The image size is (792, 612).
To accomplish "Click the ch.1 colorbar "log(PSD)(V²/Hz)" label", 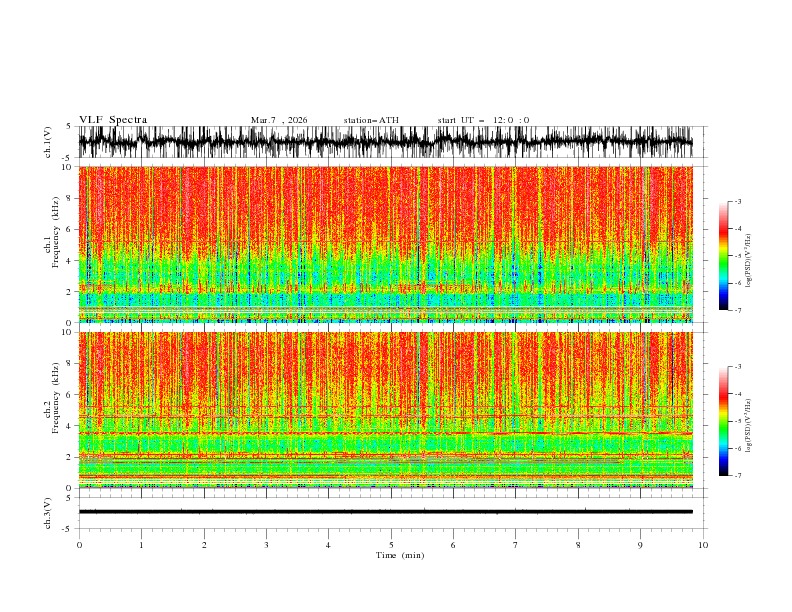I will [x=749, y=261].
